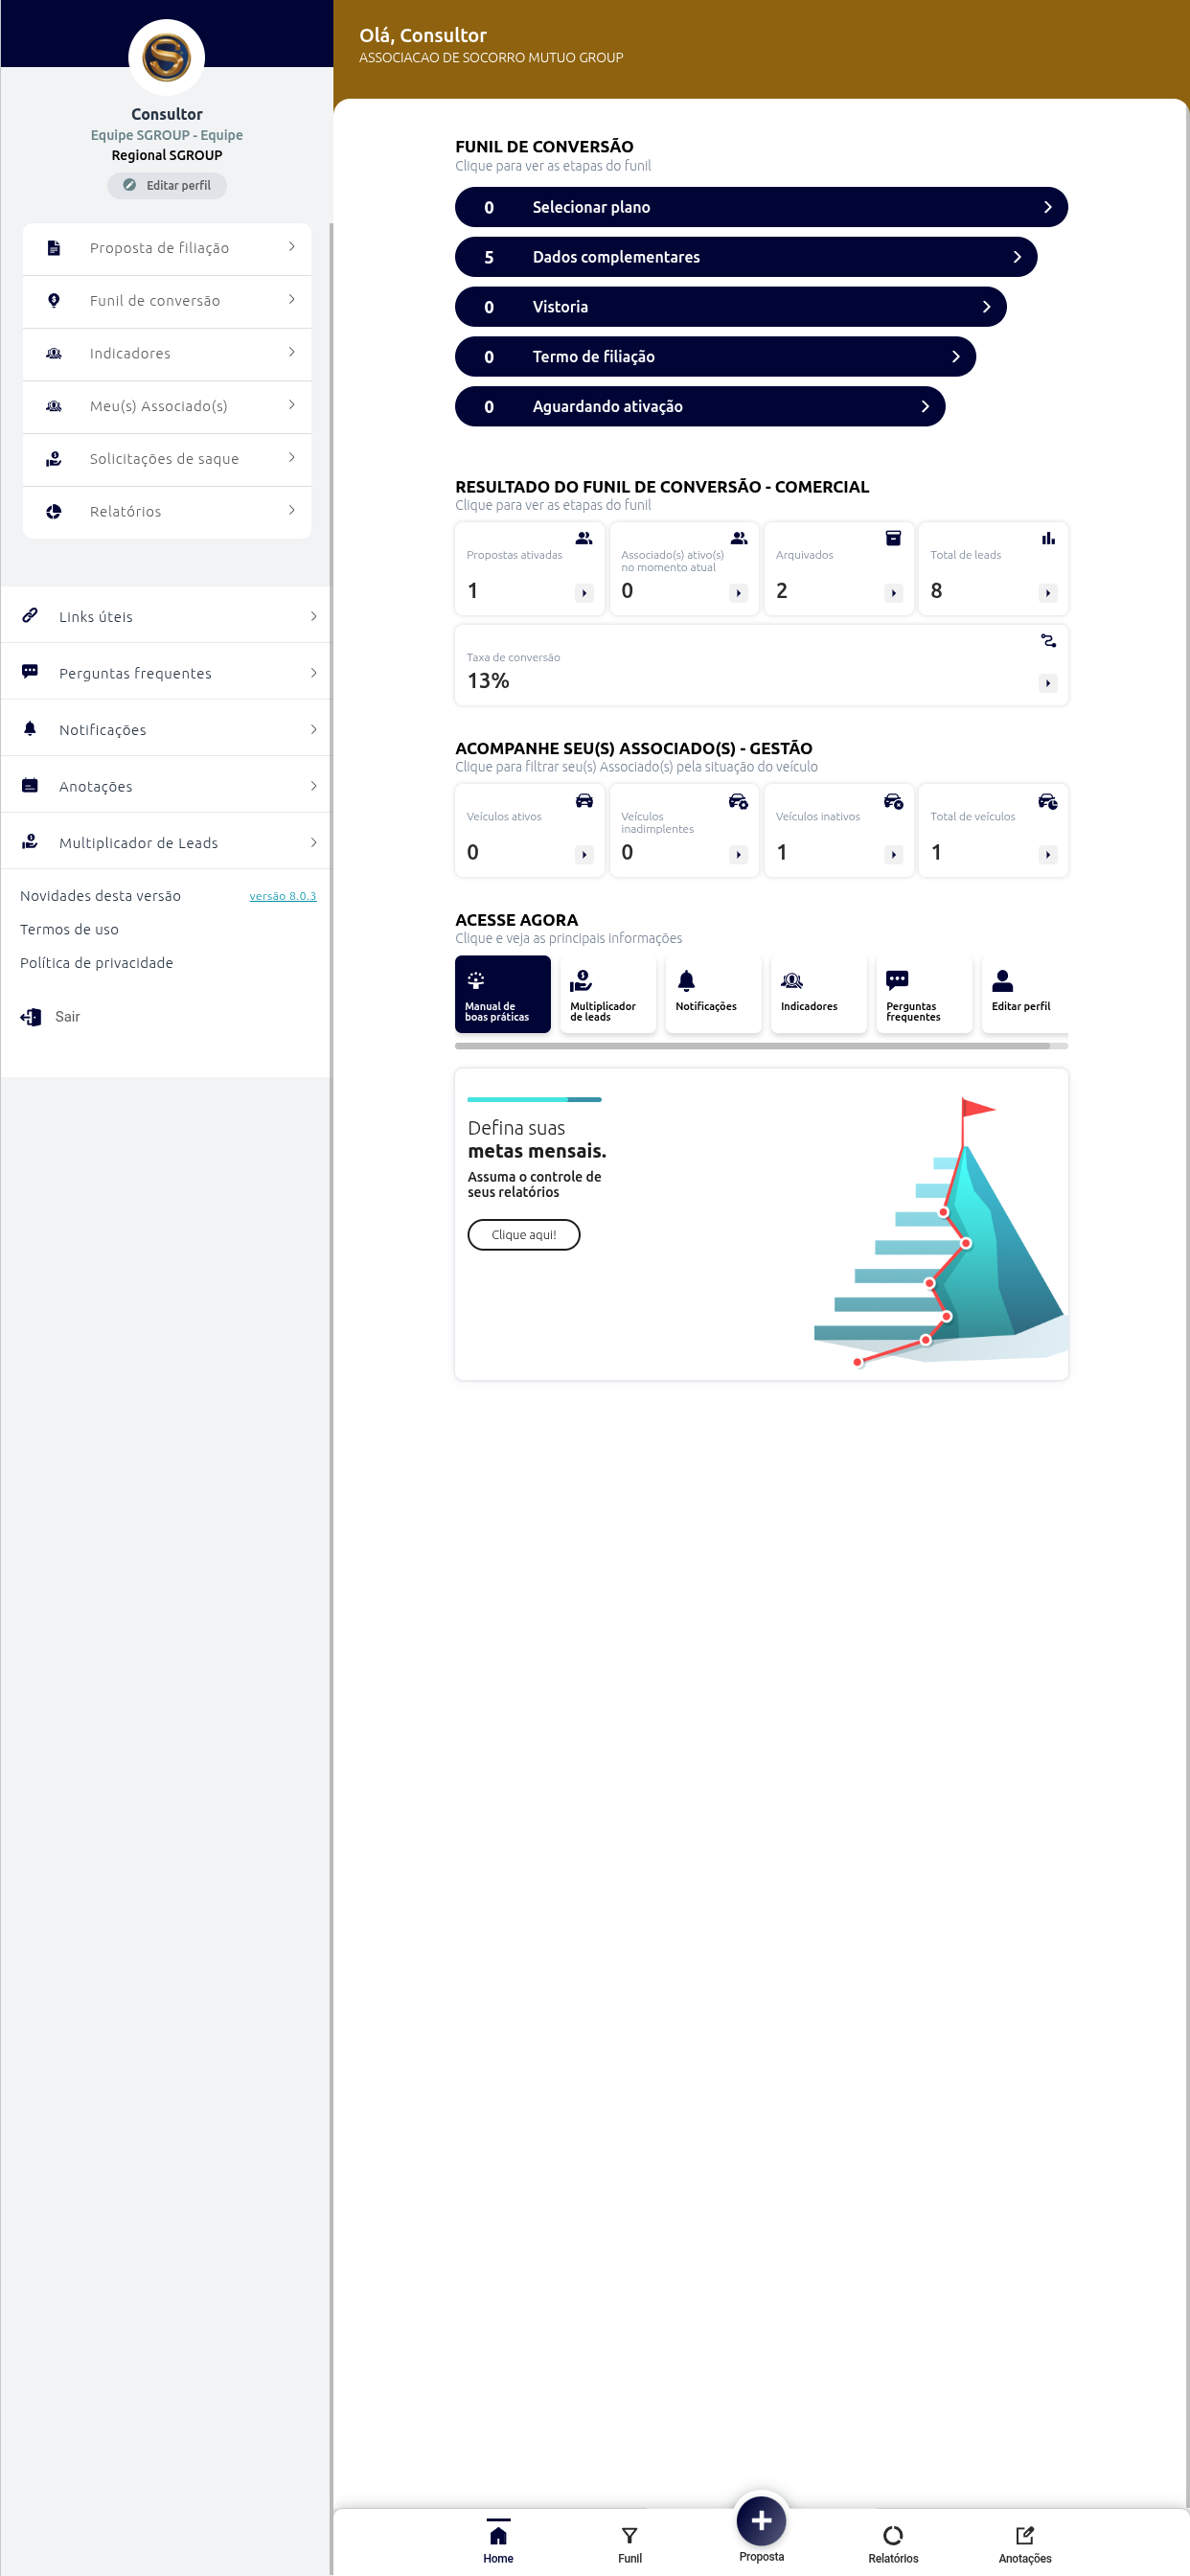Screen dimensions: 1190x2576
Task: Expand Indicadores sidebar chevron
Action: pyautogui.click(x=291, y=352)
